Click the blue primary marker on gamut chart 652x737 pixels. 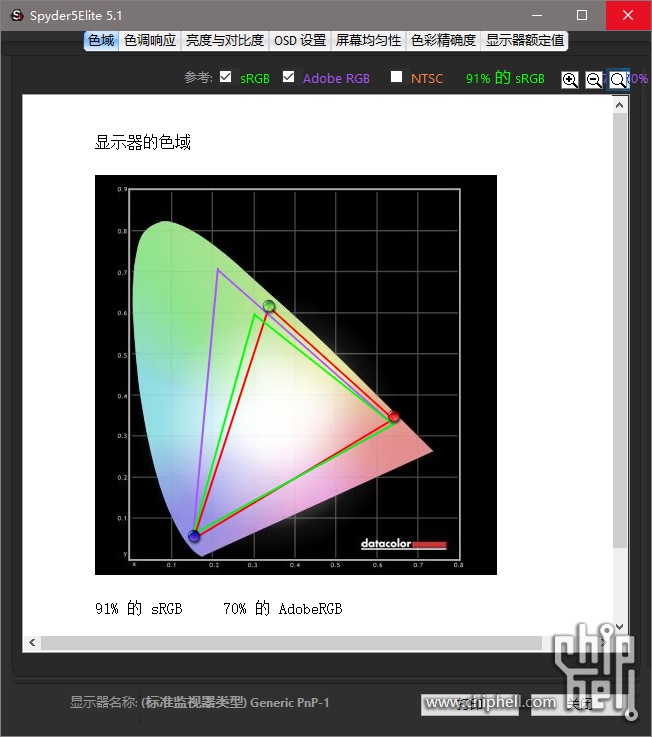194,536
